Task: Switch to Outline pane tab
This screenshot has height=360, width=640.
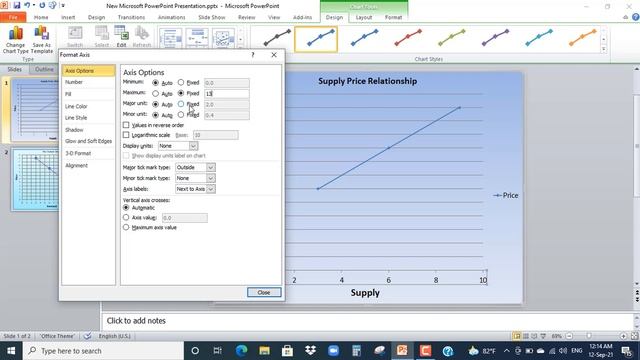Action: (x=44, y=69)
